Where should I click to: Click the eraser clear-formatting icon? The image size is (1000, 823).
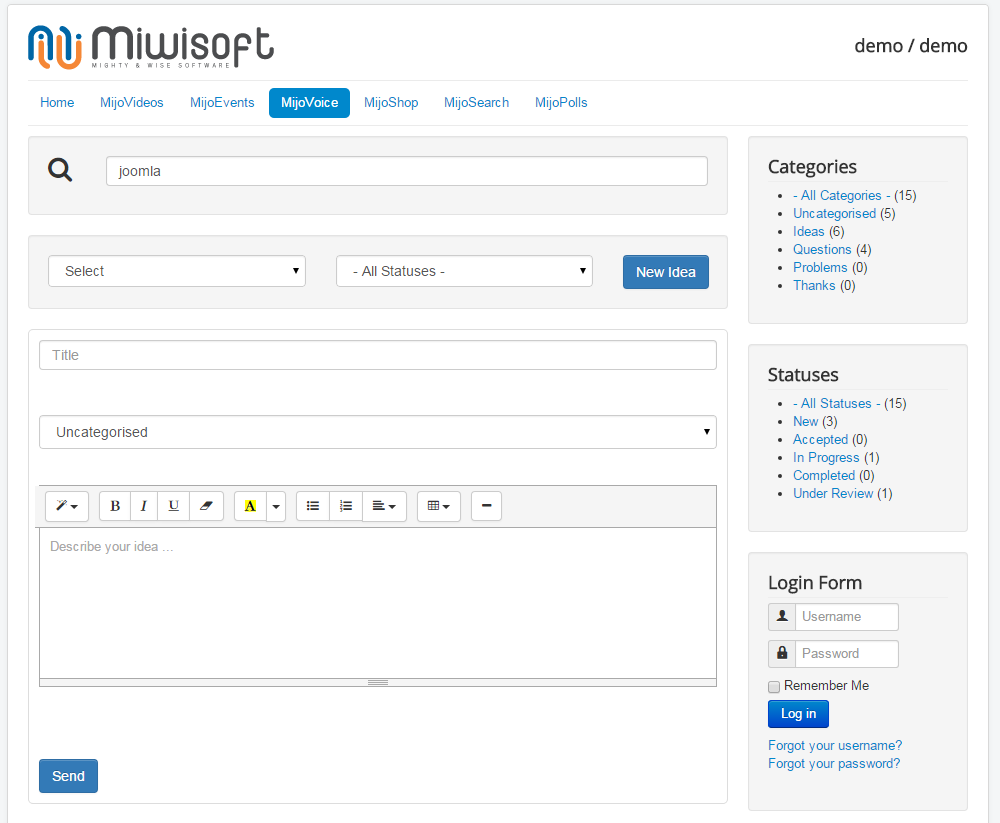pyautogui.click(x=206, y=506)
